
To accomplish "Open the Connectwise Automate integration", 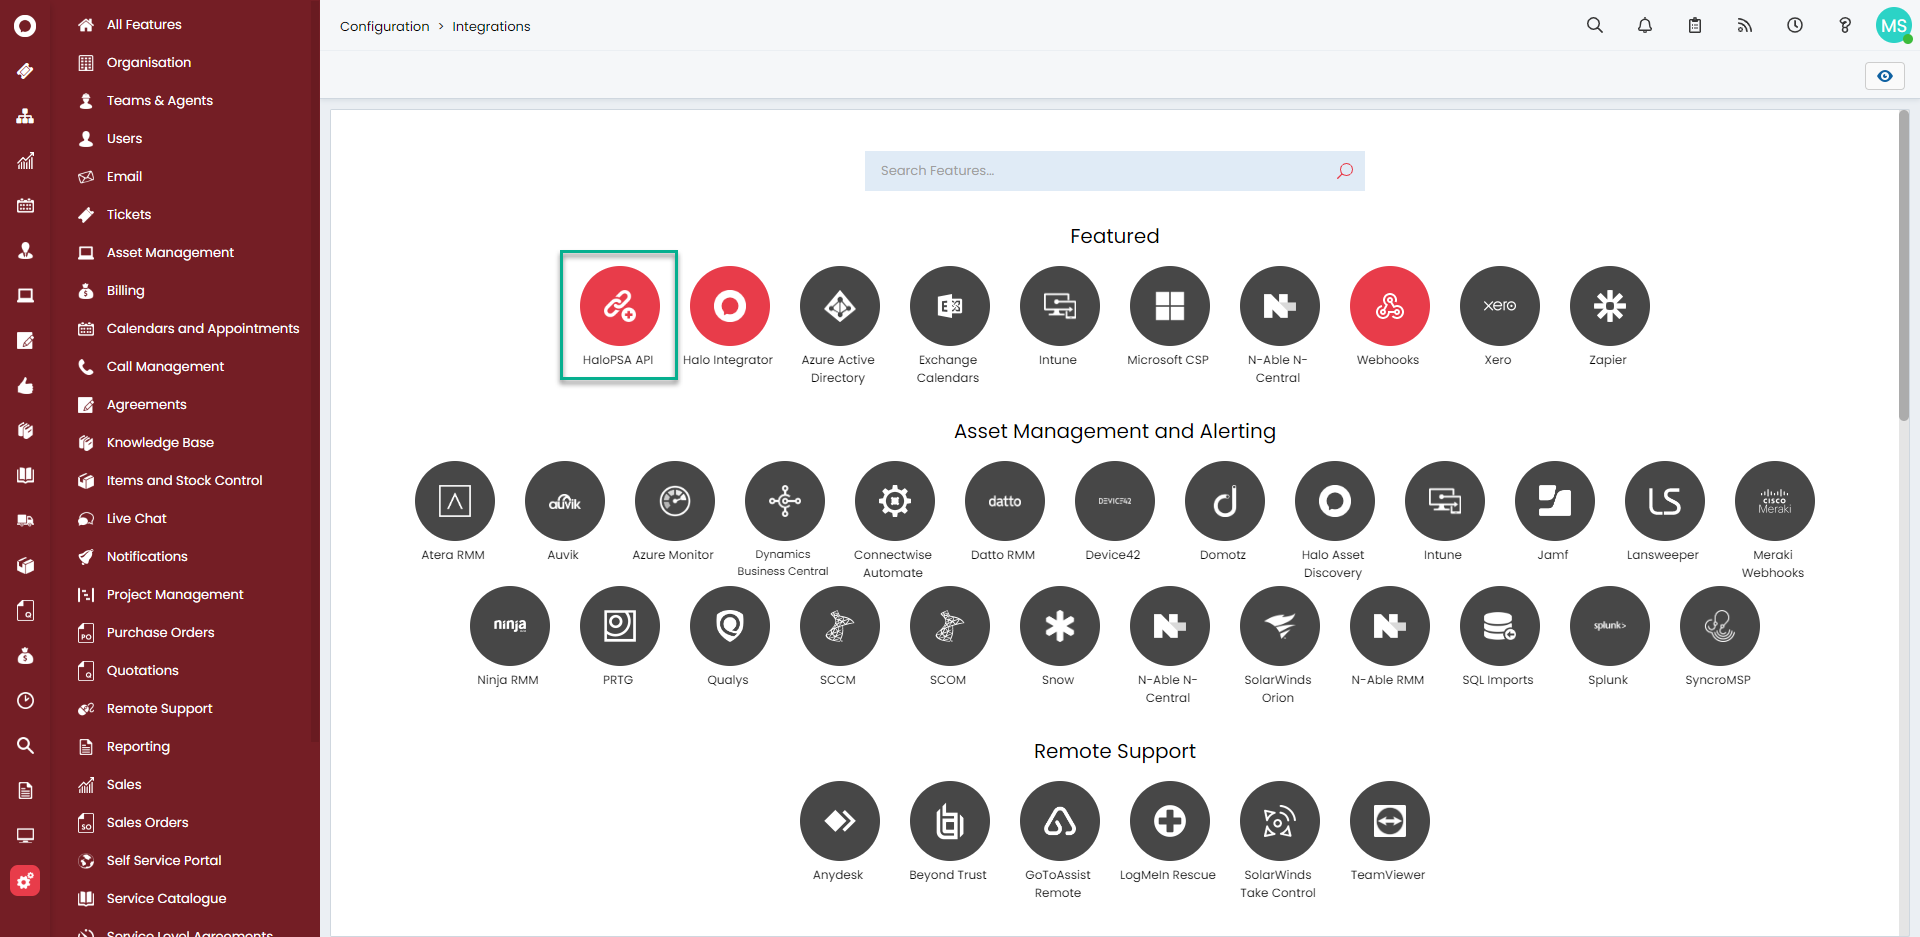I will (894, 501).
